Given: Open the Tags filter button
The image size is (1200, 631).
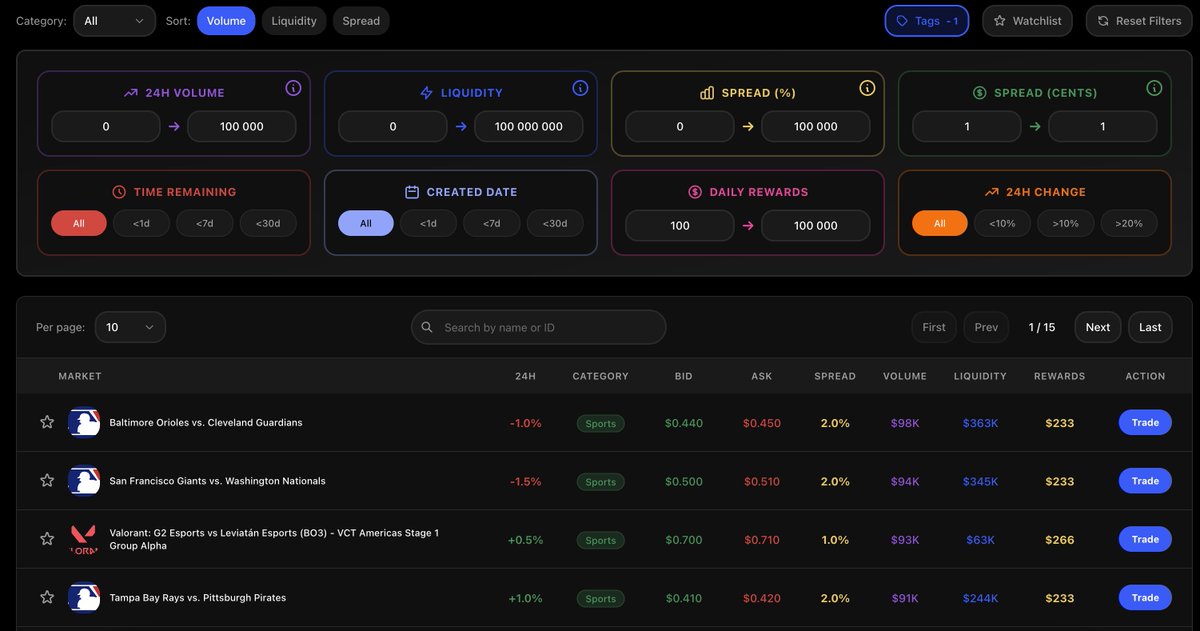Looking at the screenshot, I should pos(927,21).
